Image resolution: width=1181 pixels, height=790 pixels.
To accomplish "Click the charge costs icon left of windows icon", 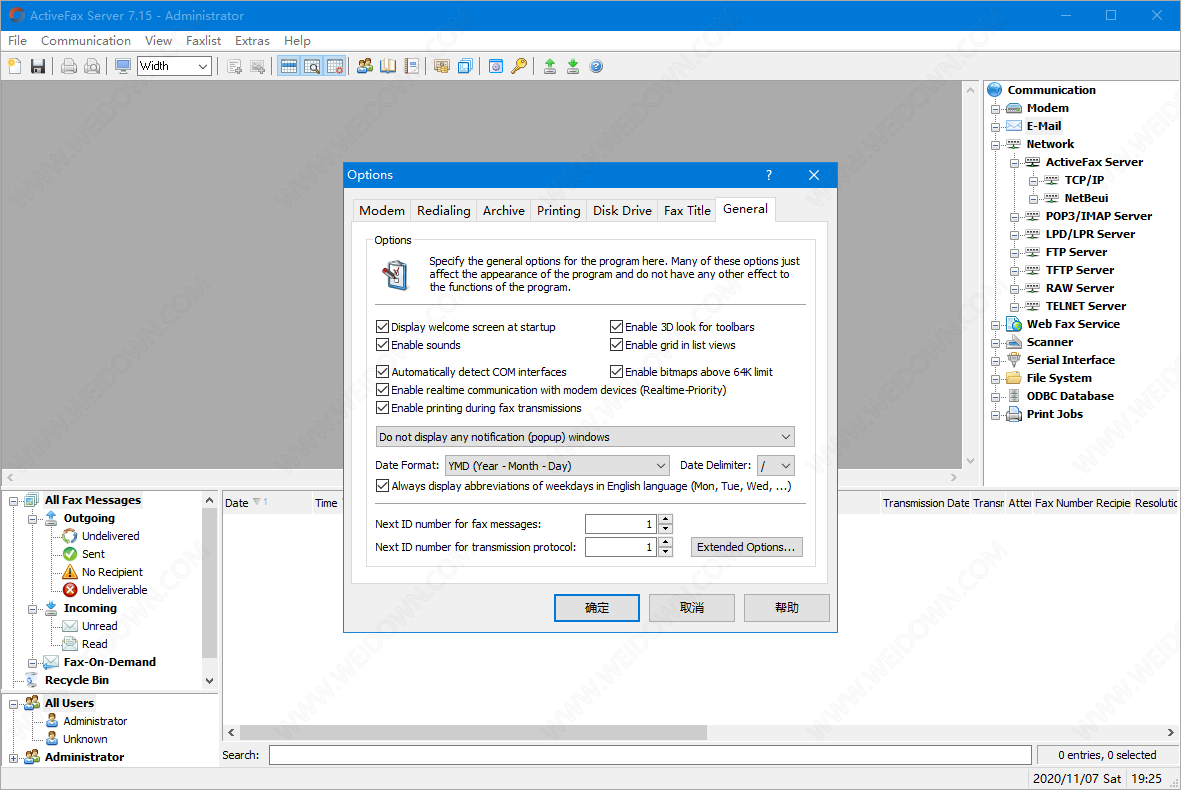I will click(x=442, y=66).
